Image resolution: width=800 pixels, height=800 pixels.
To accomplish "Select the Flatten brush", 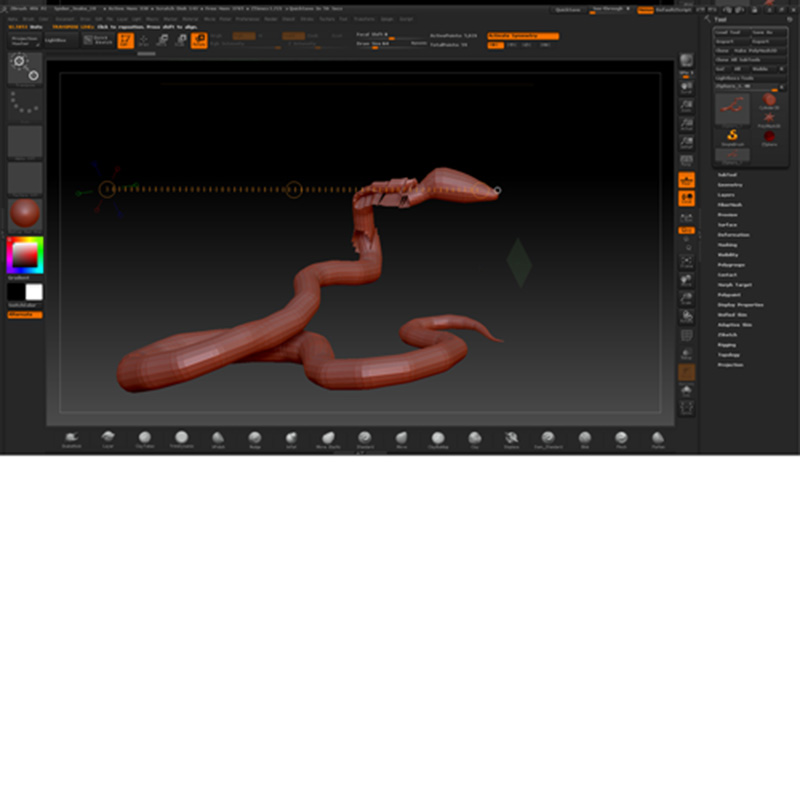I will (x=658, y=439).
